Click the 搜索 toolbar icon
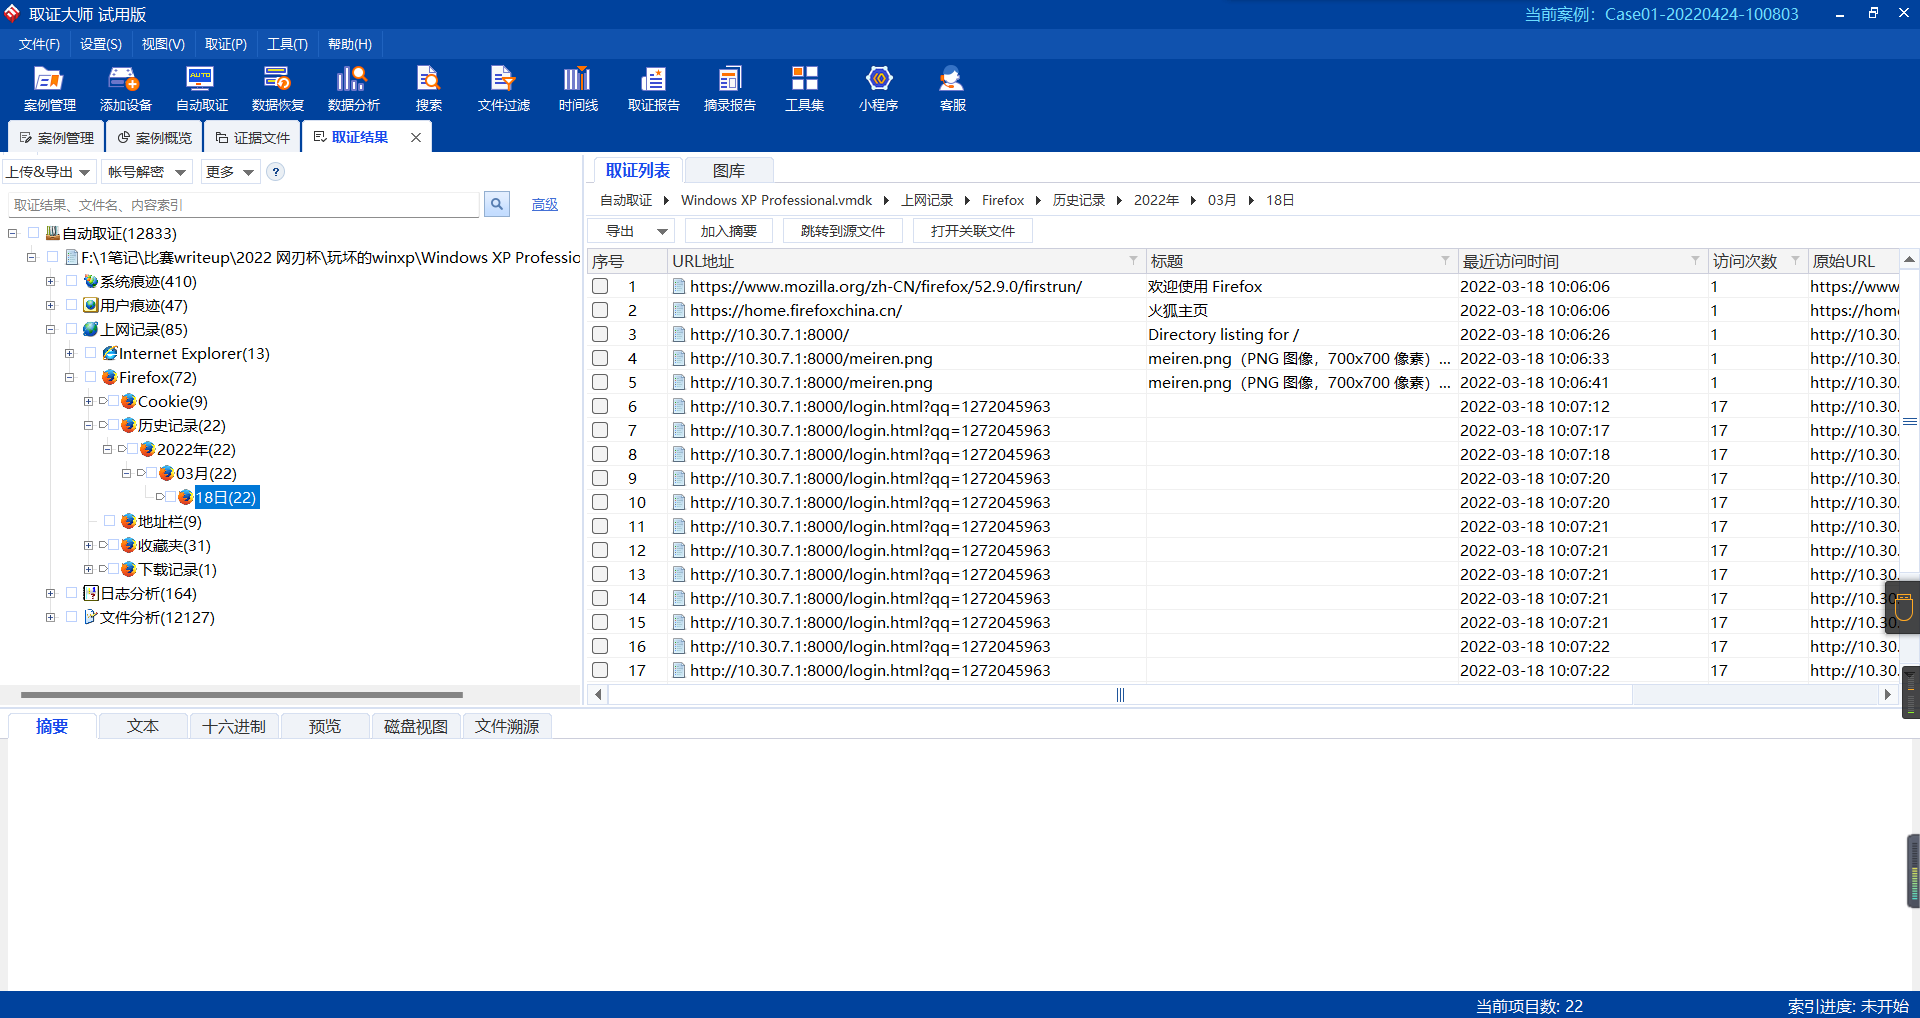 coord(428,89)
